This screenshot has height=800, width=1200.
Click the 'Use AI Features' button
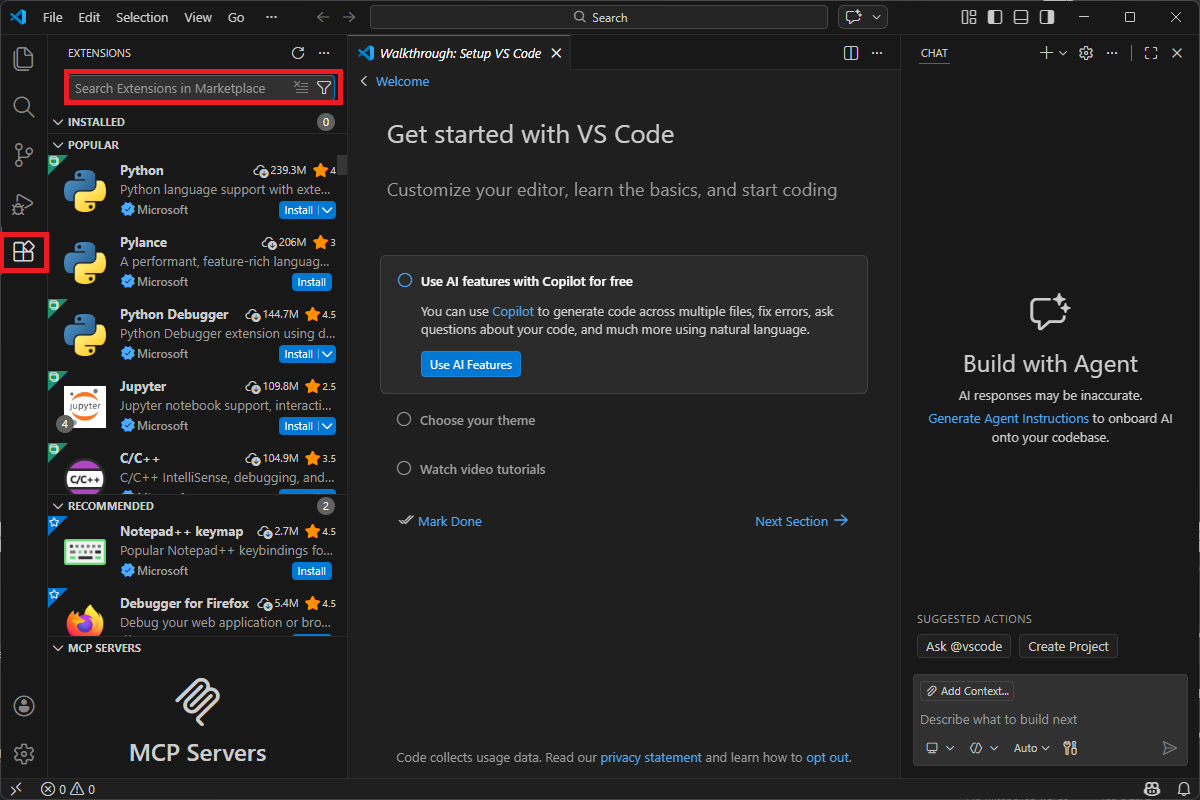[x=471, y=365]
